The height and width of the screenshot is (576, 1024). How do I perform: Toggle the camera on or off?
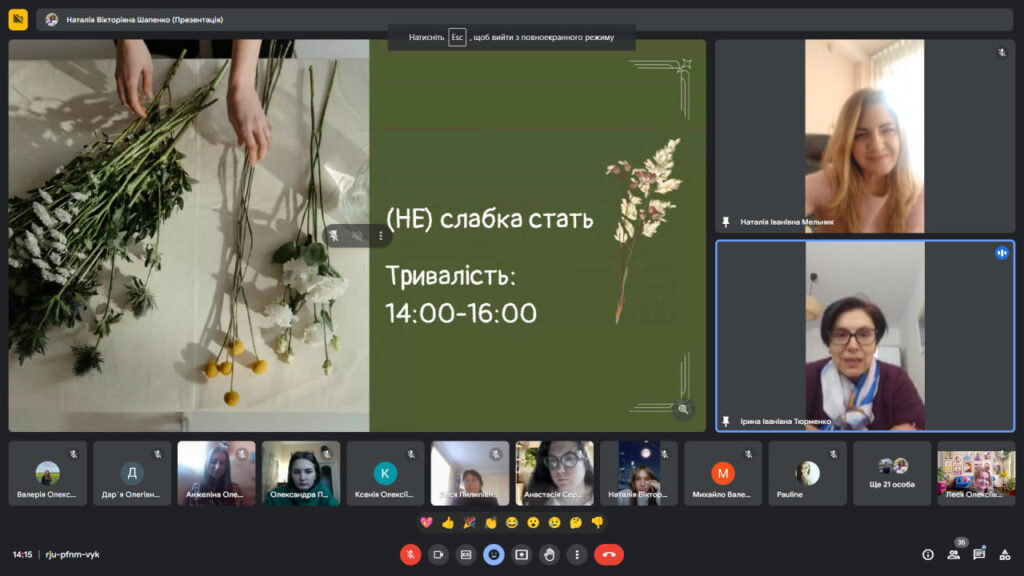(x=438, y=554)
